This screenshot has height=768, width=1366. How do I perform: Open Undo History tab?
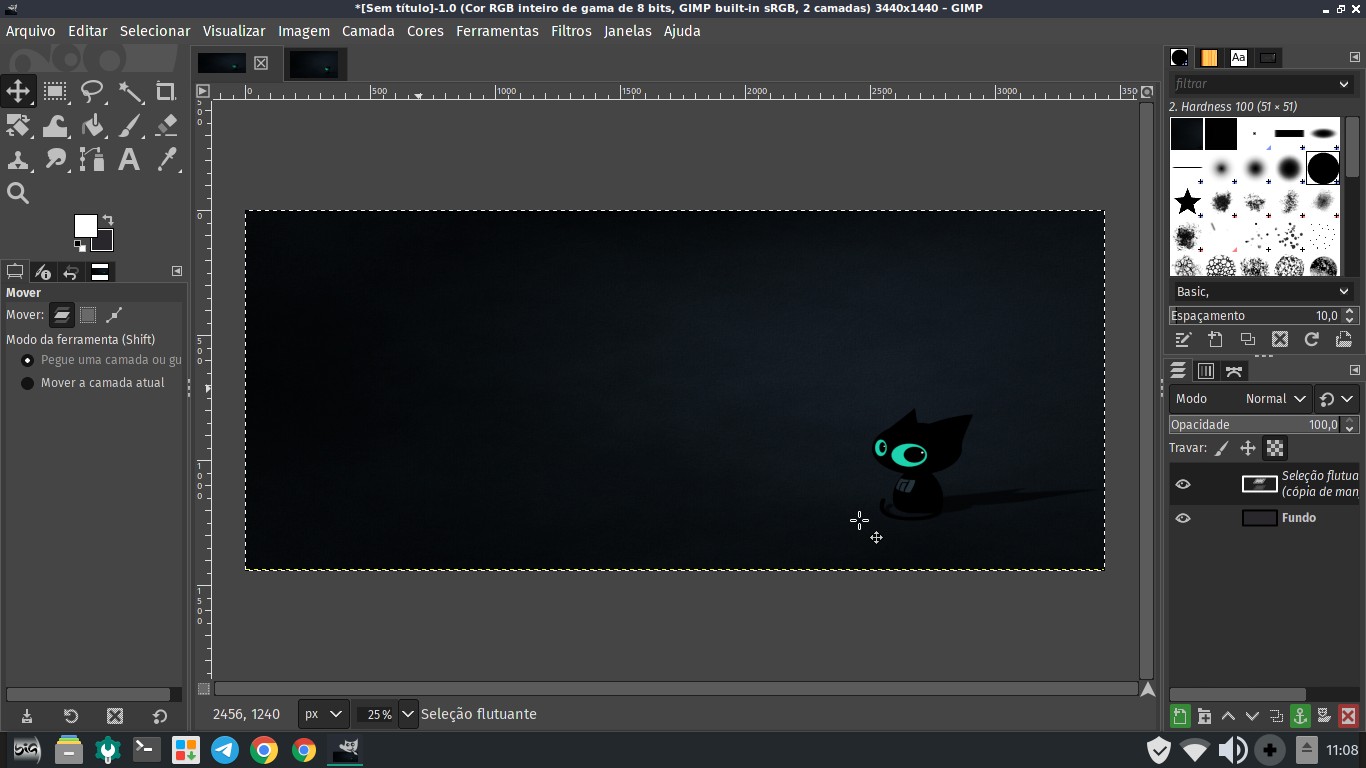(x=71, y=272)
